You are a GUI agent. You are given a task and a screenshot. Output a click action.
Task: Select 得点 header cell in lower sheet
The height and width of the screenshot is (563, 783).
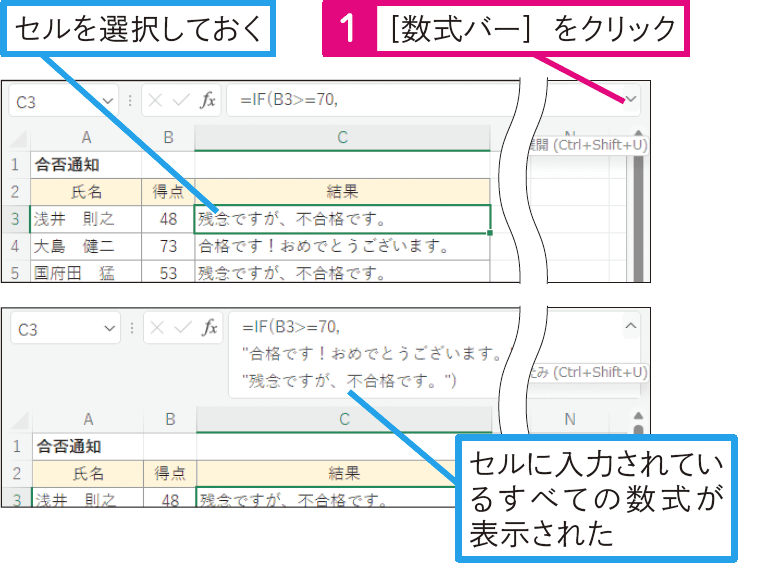tap(170, 473)
